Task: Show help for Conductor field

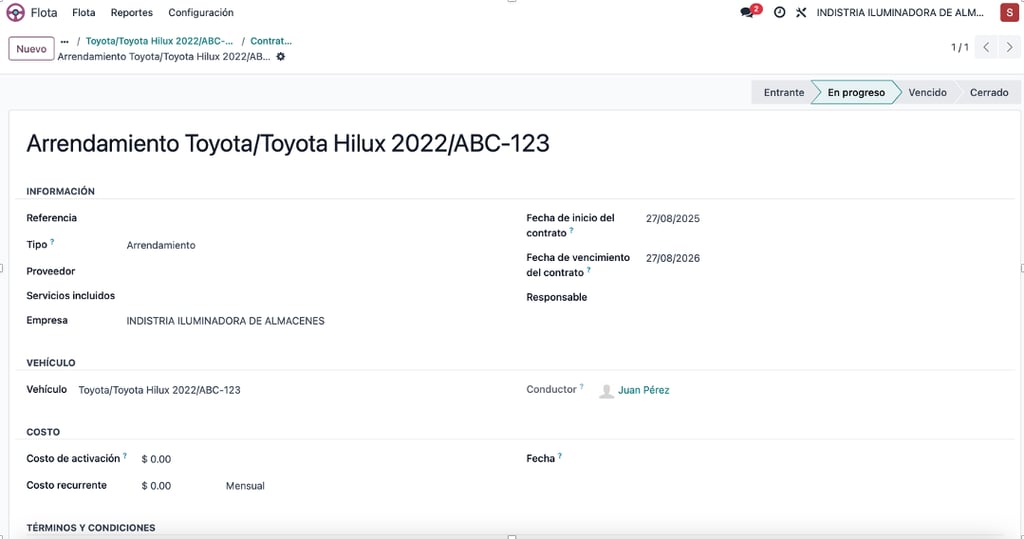Action: point(581,387)
